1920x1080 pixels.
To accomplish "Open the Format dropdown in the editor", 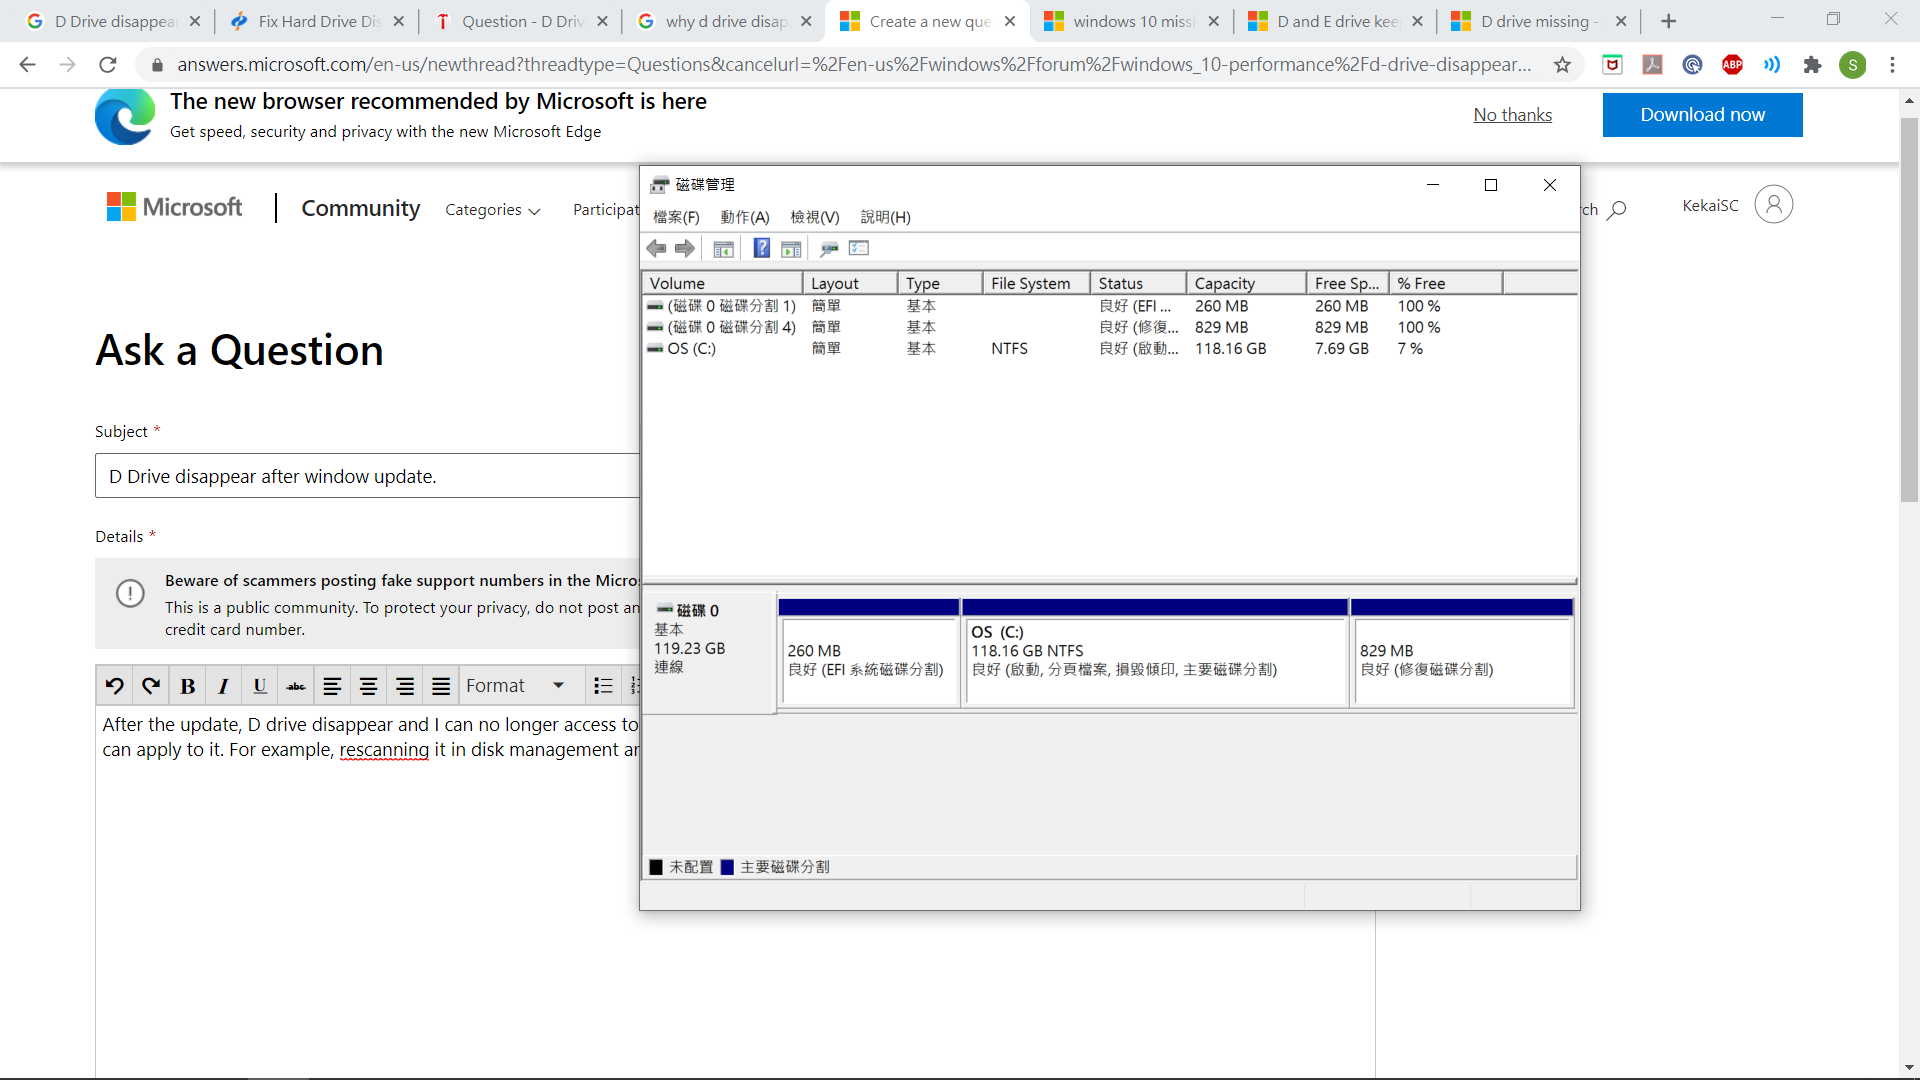I will point(515,685).
